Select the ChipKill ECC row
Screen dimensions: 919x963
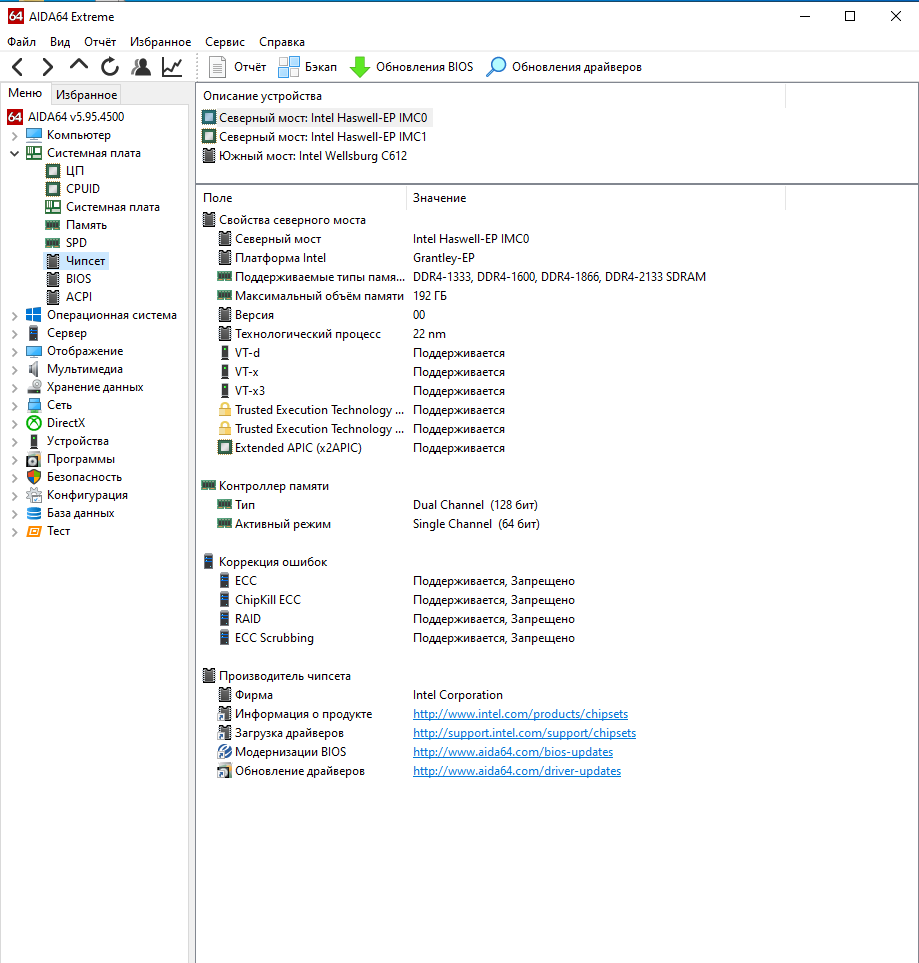[x=396, y=600]
